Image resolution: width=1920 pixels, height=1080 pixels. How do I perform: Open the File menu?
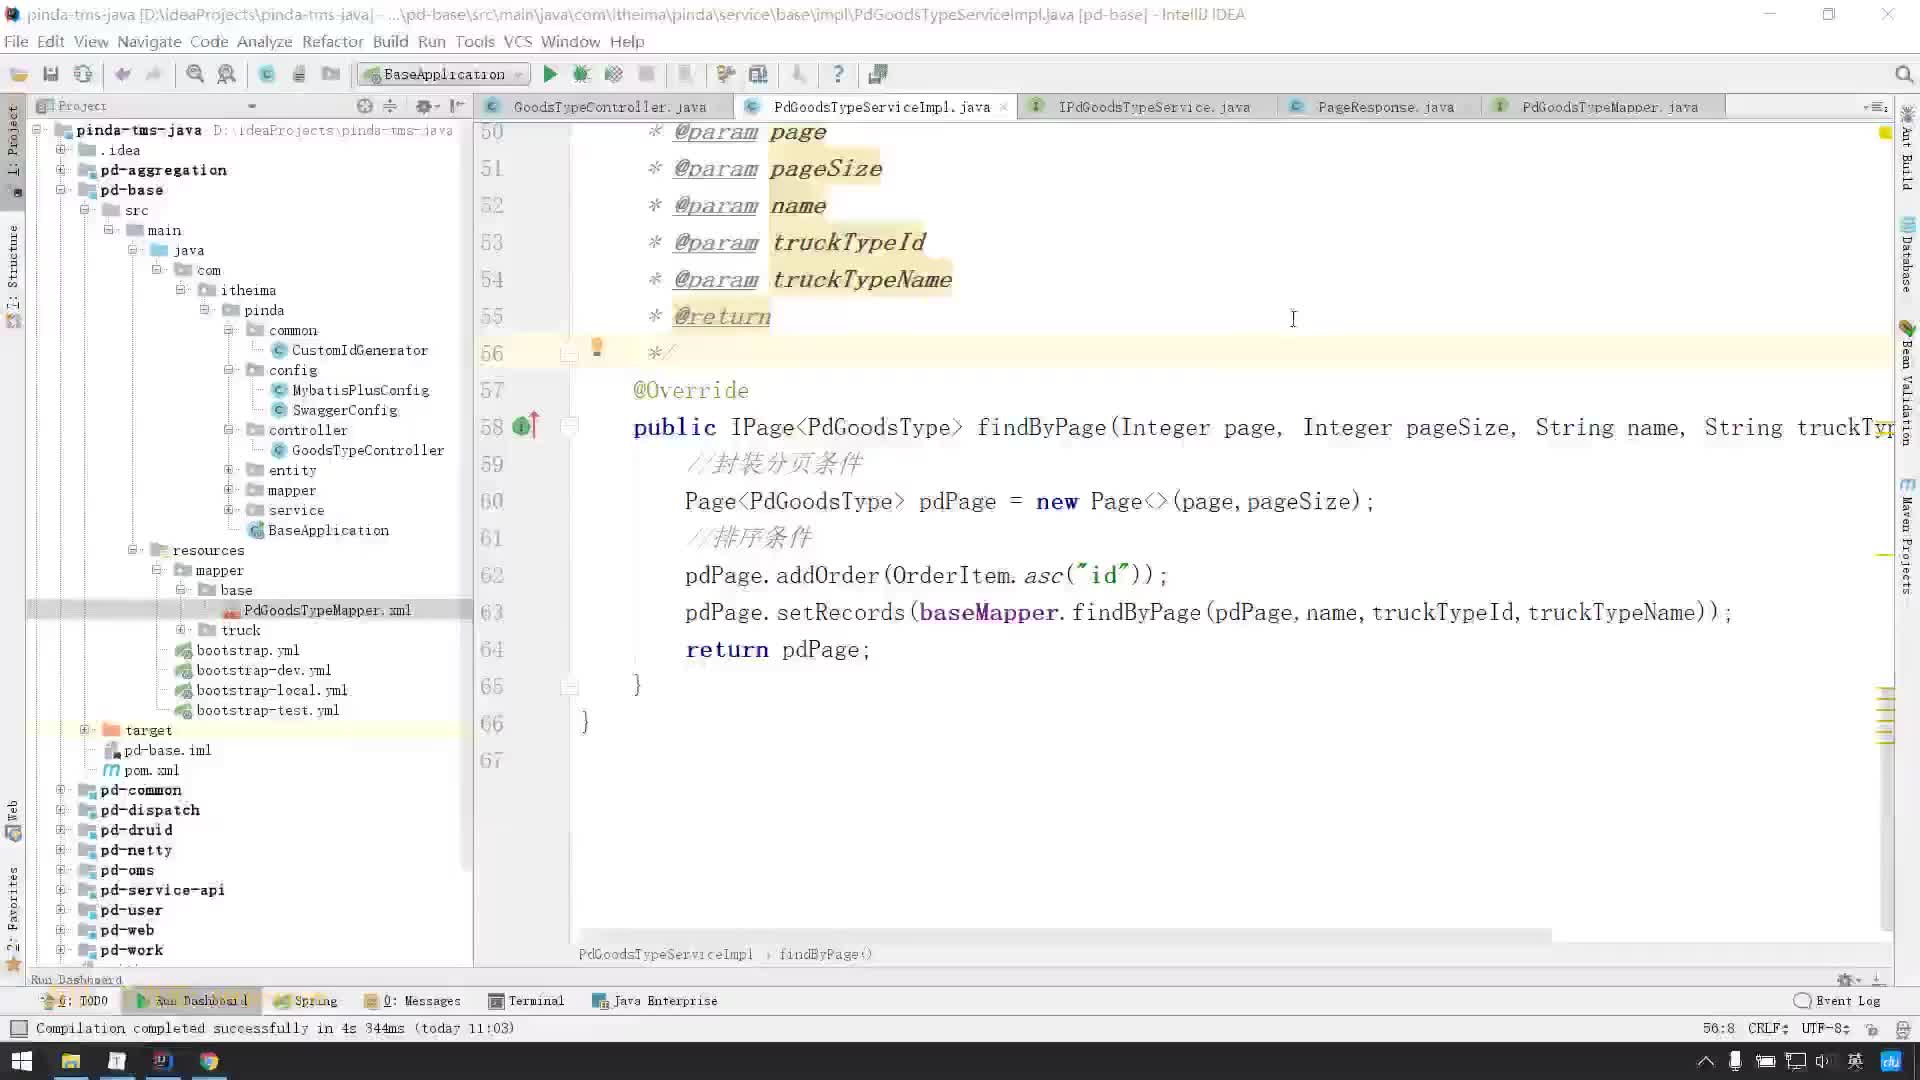coord(16,41)
